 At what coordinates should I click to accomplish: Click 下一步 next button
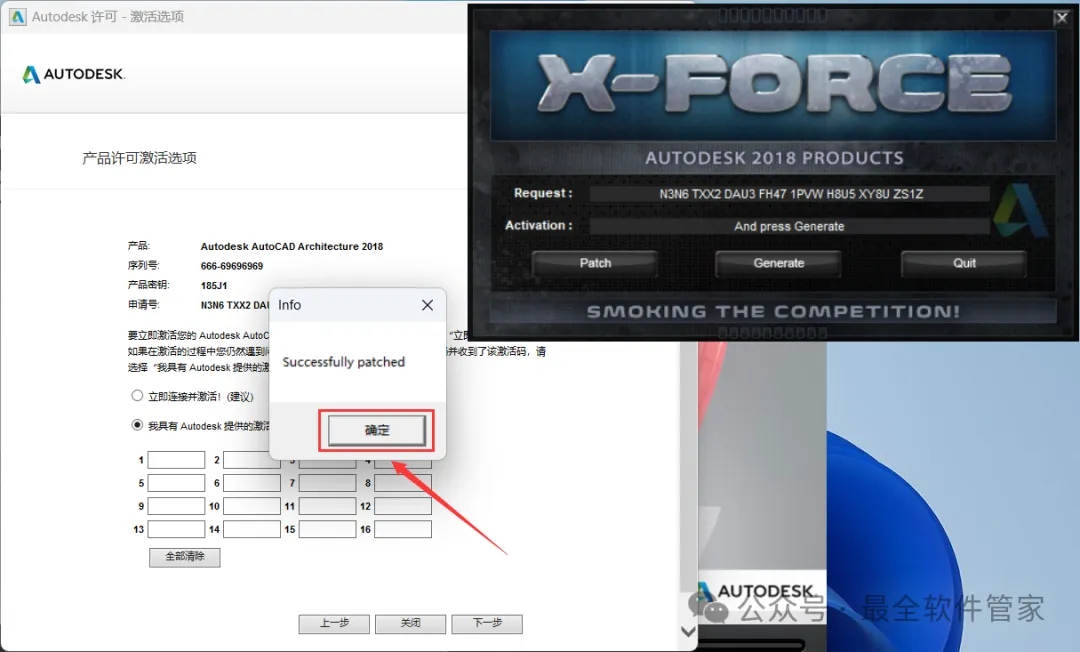[487, 624]
